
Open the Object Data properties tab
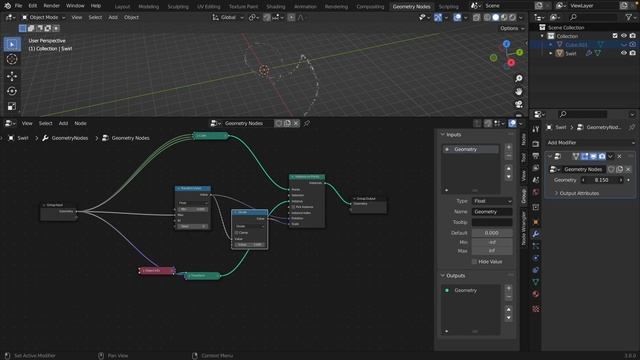point(536,282)
